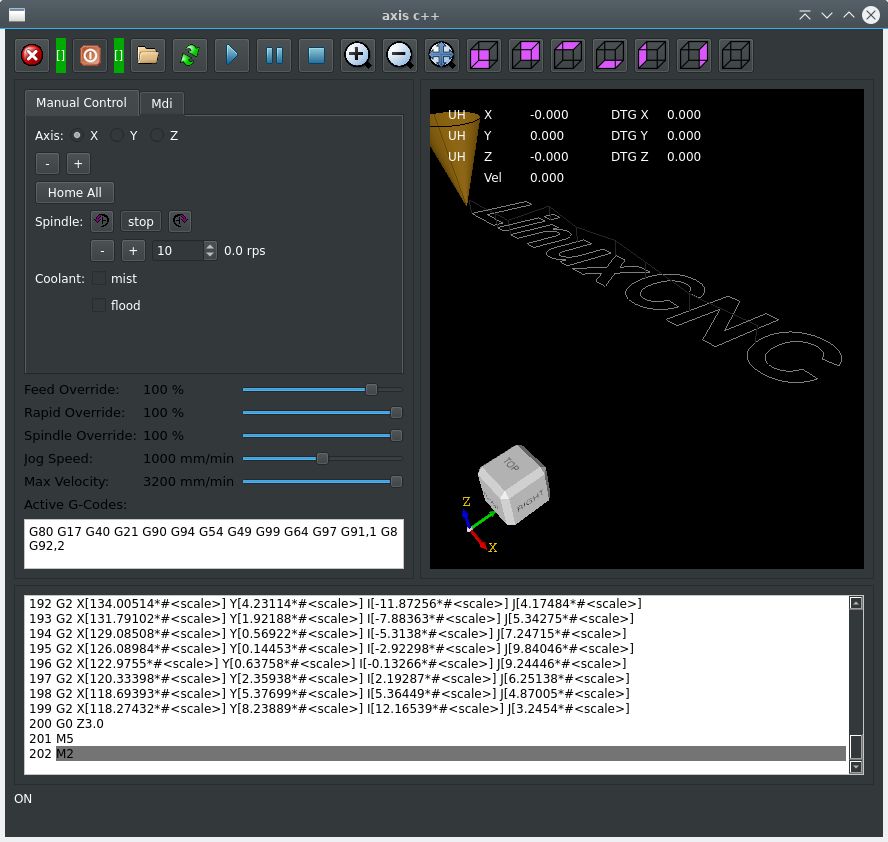The image size is (888, 842).
Task: Click the spindle speed increment field showing 10
Action: [178, 250]
